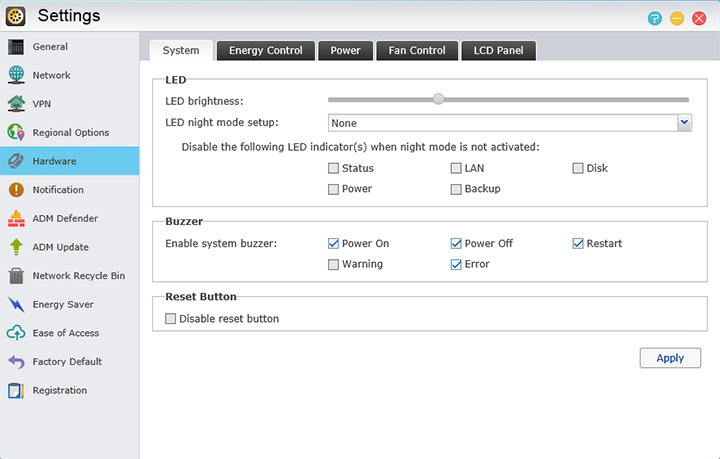This screenshot has height=459, width=720.
Task: Uncheck the Power On buzzer checkbox
Action: coord(334,243)
